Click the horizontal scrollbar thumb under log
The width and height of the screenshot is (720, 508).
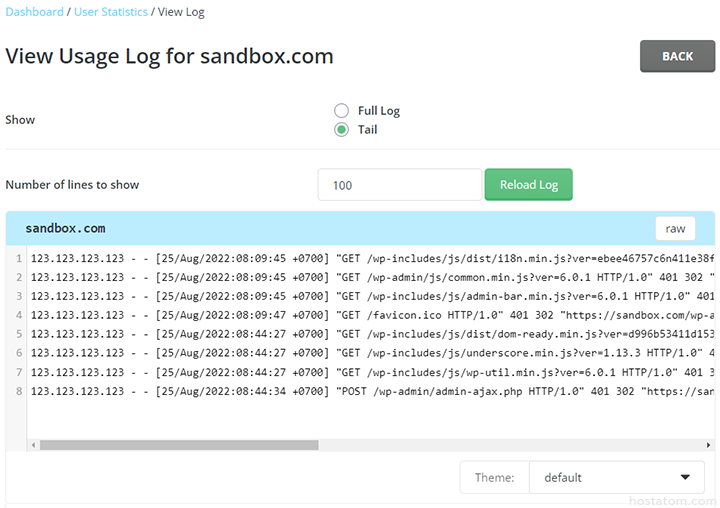(178, 445)
